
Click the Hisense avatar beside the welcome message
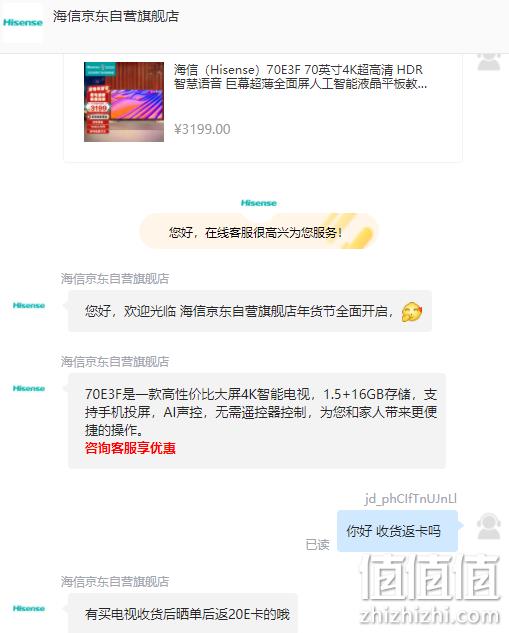(x=29, y=305)
